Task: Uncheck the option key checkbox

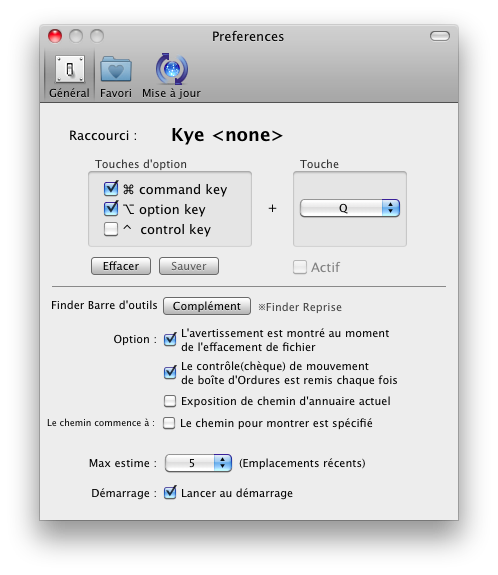Action: click(x=111, y=209)
